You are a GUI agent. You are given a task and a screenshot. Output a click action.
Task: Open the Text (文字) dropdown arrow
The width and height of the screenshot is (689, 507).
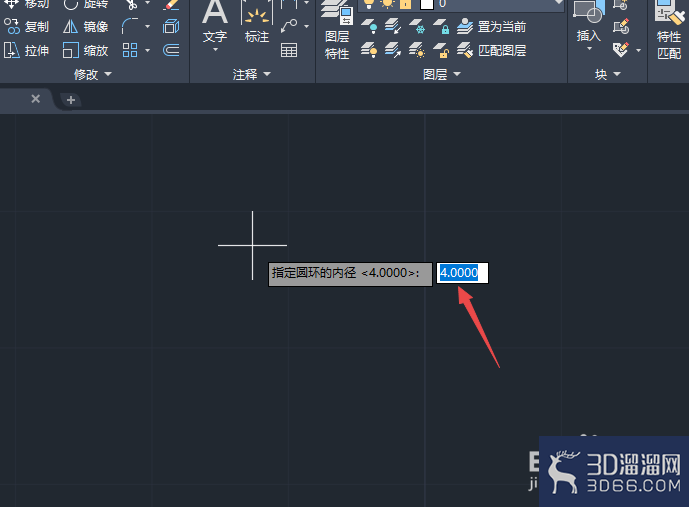(215, 50)
